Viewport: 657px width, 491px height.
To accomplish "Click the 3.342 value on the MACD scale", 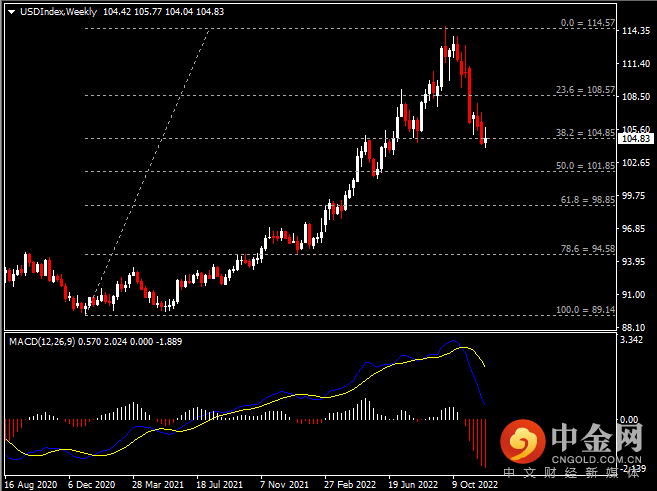I will click(632, 341).
